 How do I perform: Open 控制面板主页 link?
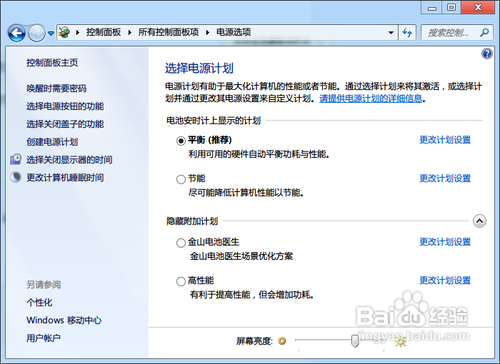[52, 63]
